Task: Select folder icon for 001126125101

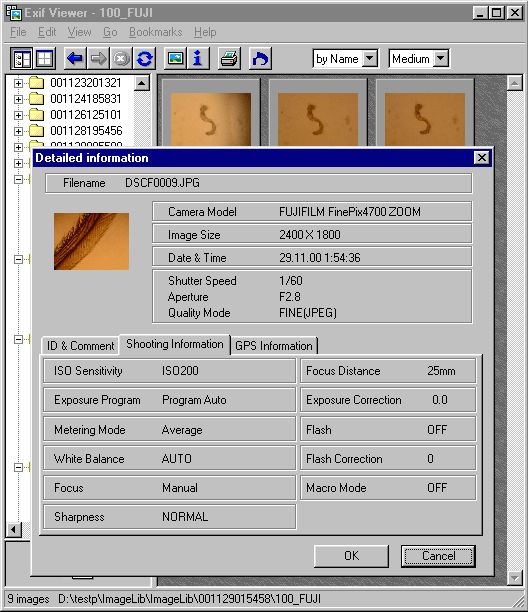Action: point(37,115)
